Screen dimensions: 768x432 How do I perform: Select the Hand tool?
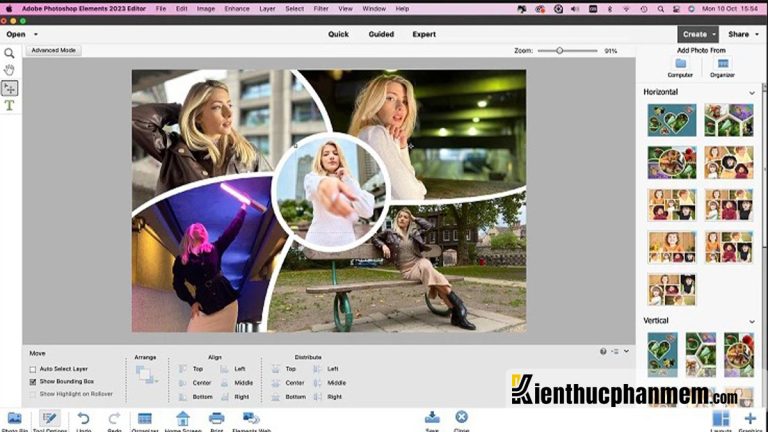coord(9,70)
